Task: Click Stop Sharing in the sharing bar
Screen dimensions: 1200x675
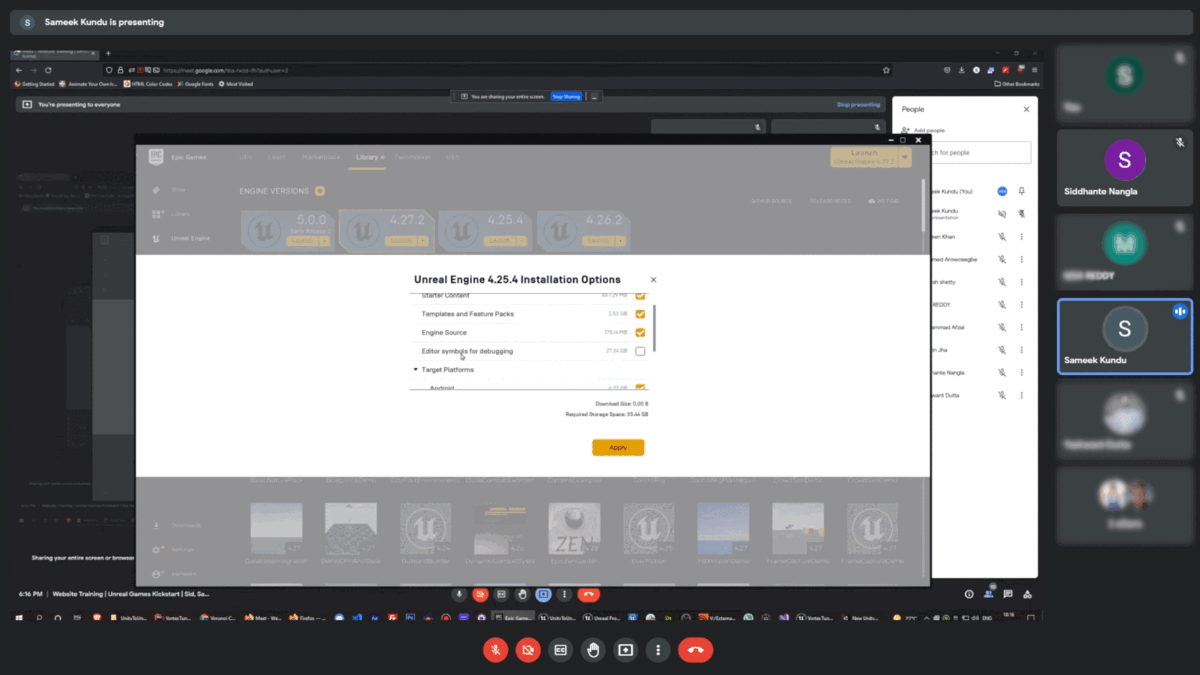Action: pyautogui.click(x=566, y=96)
